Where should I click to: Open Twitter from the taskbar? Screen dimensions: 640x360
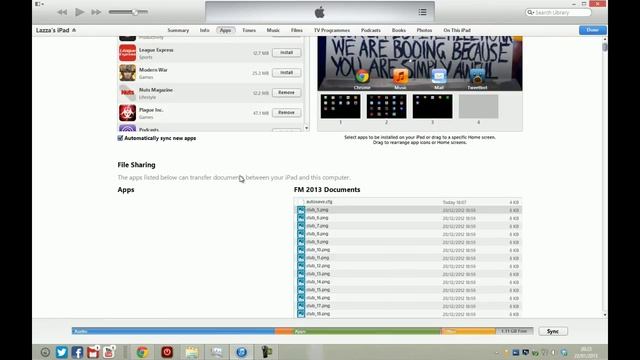(x=62, y=352)
